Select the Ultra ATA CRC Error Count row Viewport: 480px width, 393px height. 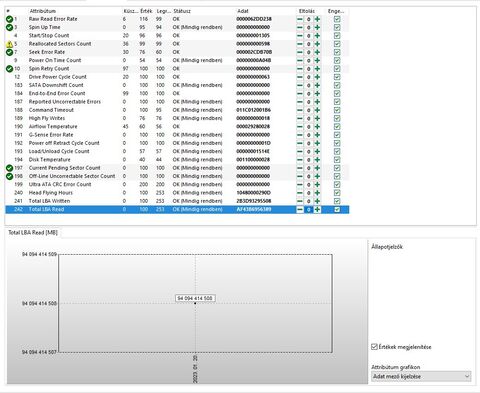point(177,185)
